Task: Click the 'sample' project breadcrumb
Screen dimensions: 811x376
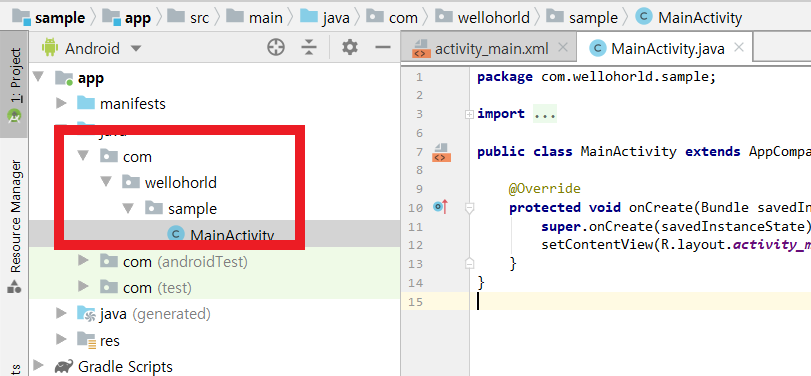Action: click(49, 18)
